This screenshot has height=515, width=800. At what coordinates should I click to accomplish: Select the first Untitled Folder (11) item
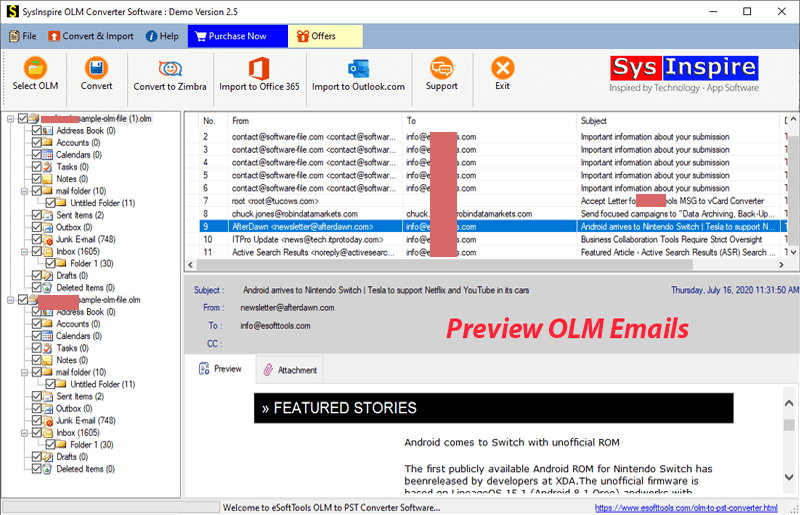click(x=103, y=203)
